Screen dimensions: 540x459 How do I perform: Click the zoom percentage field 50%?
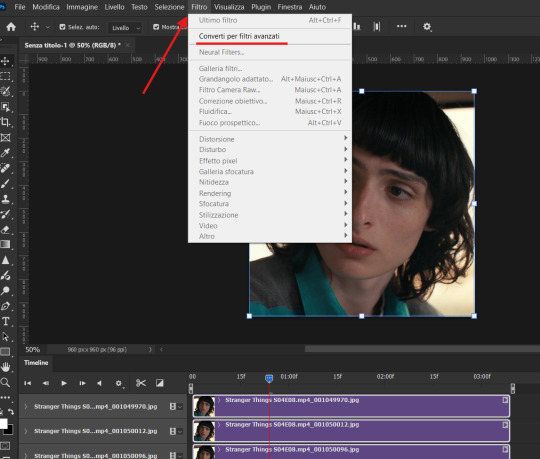point(33,350)
